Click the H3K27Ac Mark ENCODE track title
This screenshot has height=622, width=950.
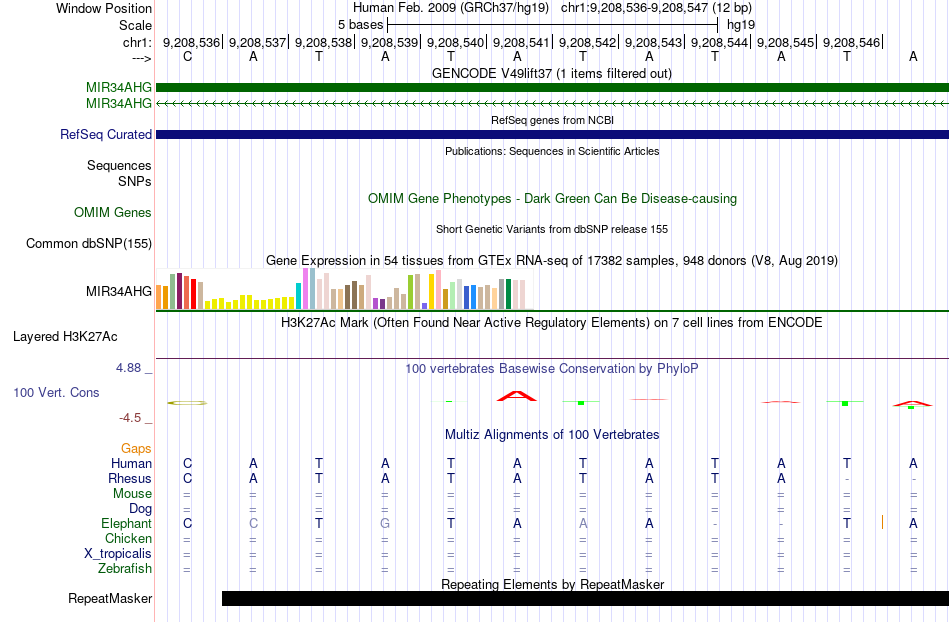click(552, 322)
